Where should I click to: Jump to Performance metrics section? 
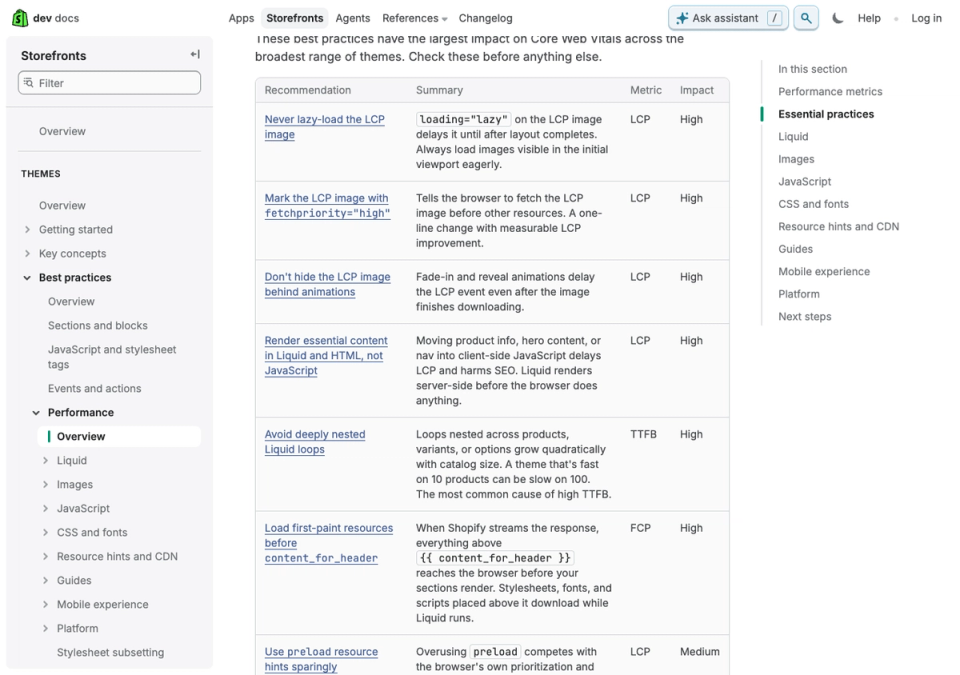pos(830,91)
